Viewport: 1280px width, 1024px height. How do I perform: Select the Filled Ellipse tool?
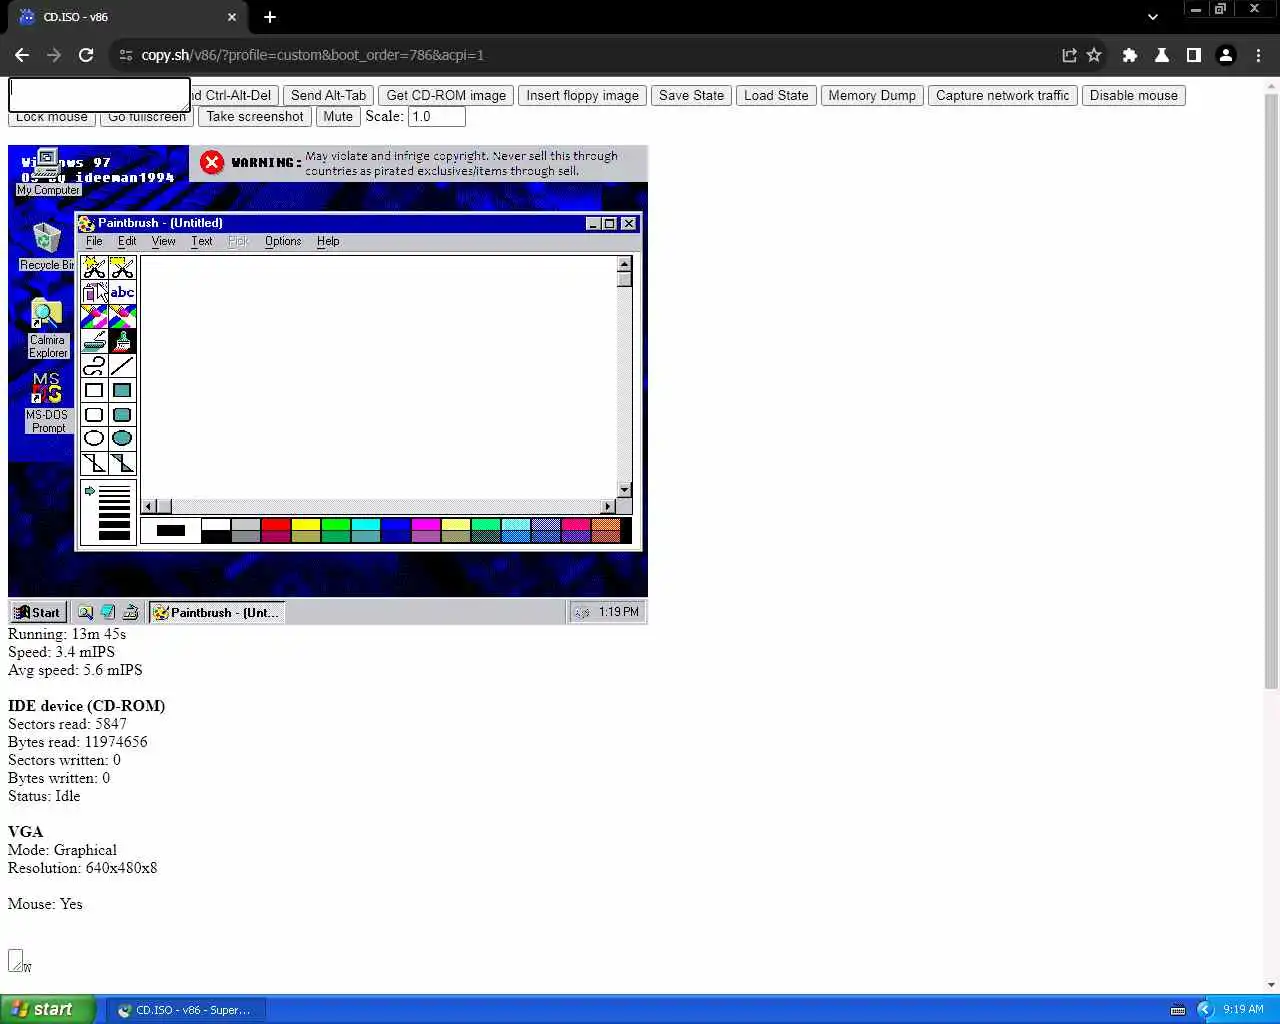[122, 438]
